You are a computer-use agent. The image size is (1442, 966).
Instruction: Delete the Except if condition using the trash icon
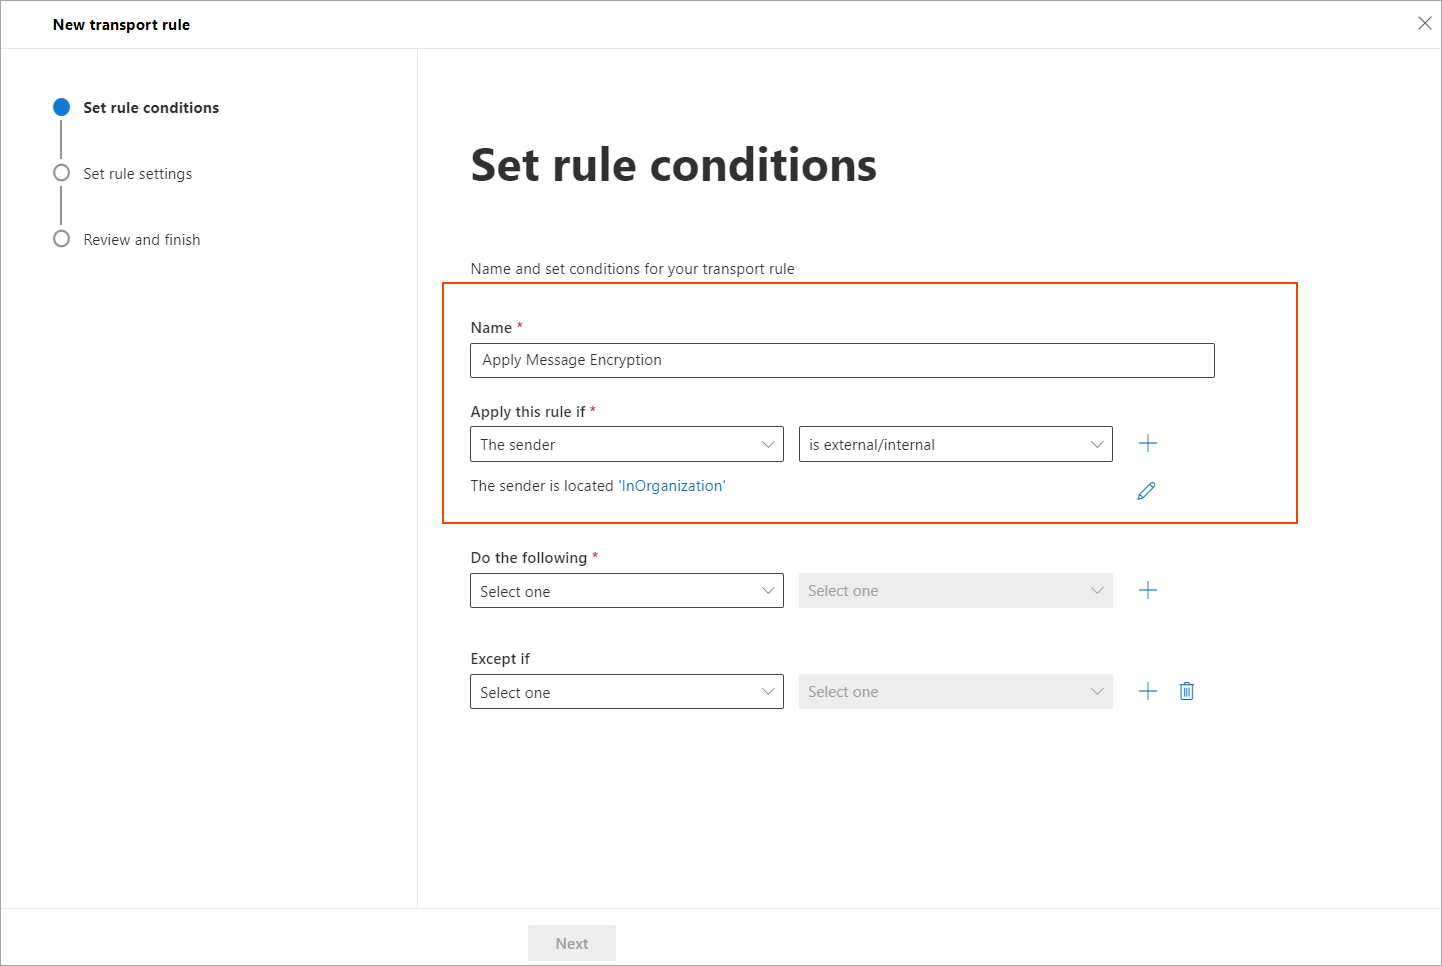point(1187,691)
